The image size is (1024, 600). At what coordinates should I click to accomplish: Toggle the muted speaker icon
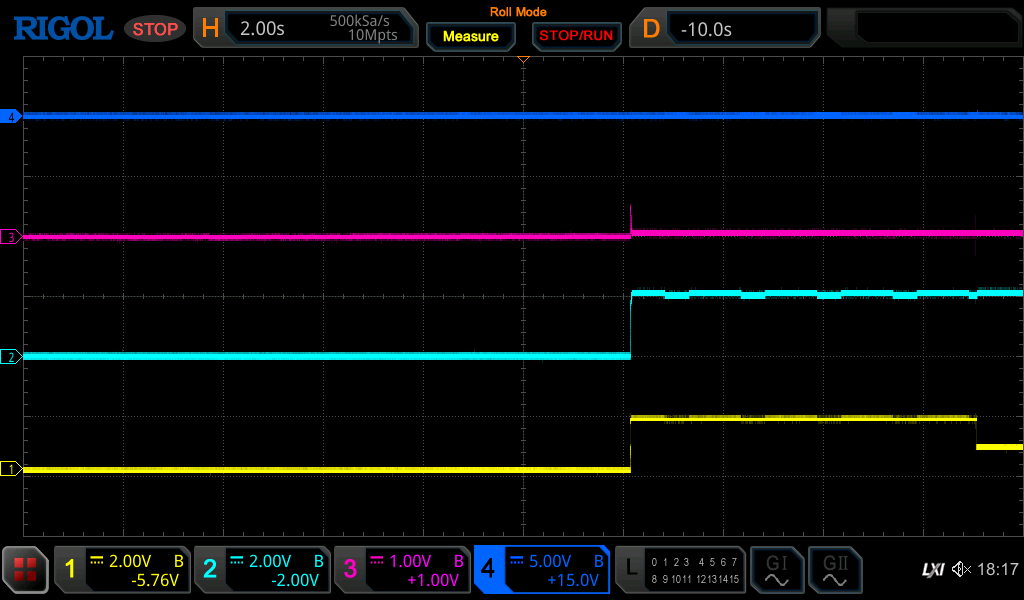(961, 569)
